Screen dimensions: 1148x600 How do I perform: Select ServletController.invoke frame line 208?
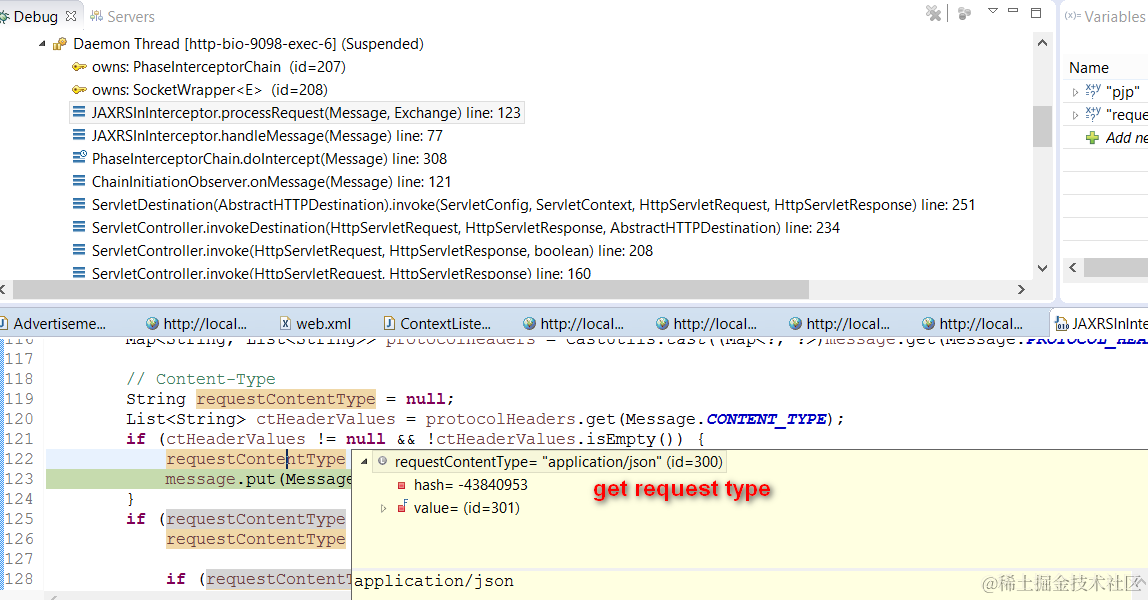(372, 251)
